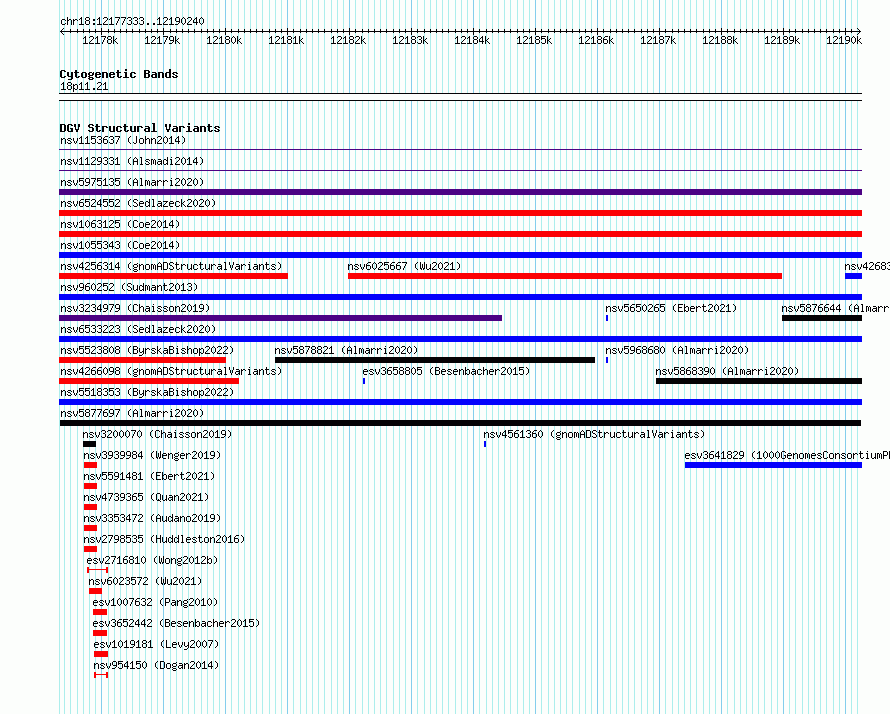Open esv3658805 (Besenbacher2015) label
Image resolution: width=890 pixels, height=714 pixels.
pos(446,371)
